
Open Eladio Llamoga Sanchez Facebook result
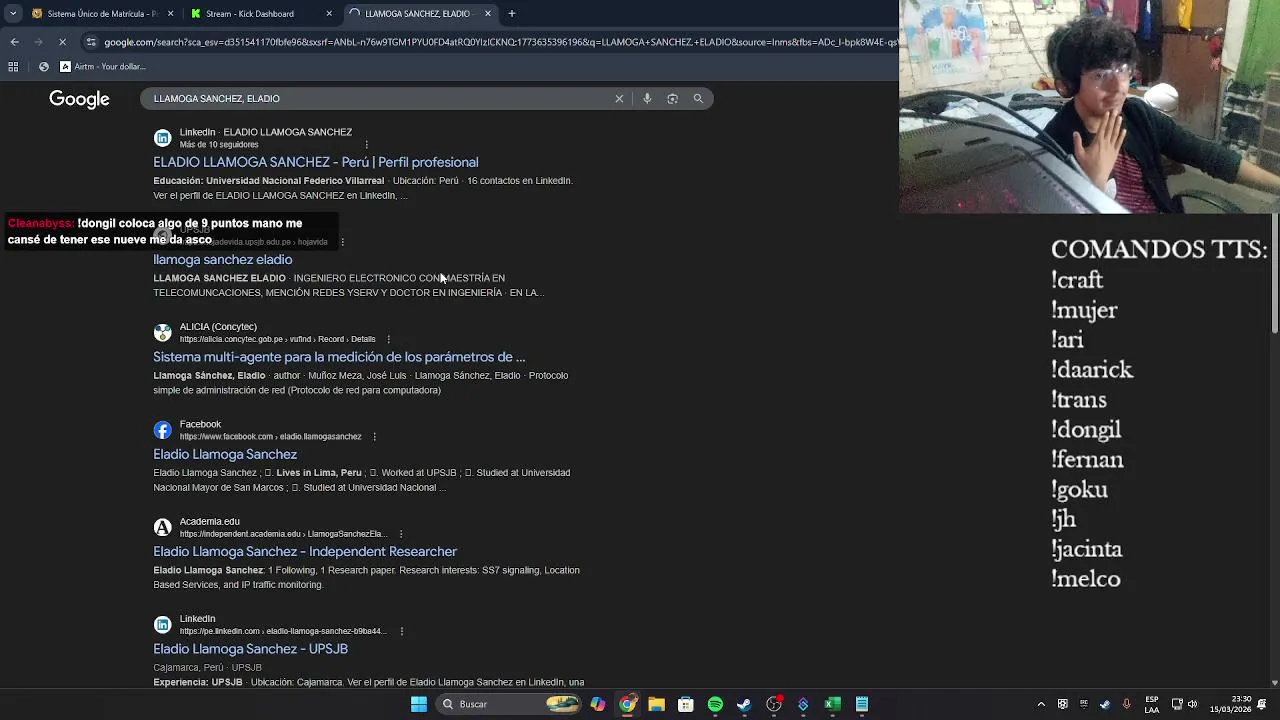(225, 454)
